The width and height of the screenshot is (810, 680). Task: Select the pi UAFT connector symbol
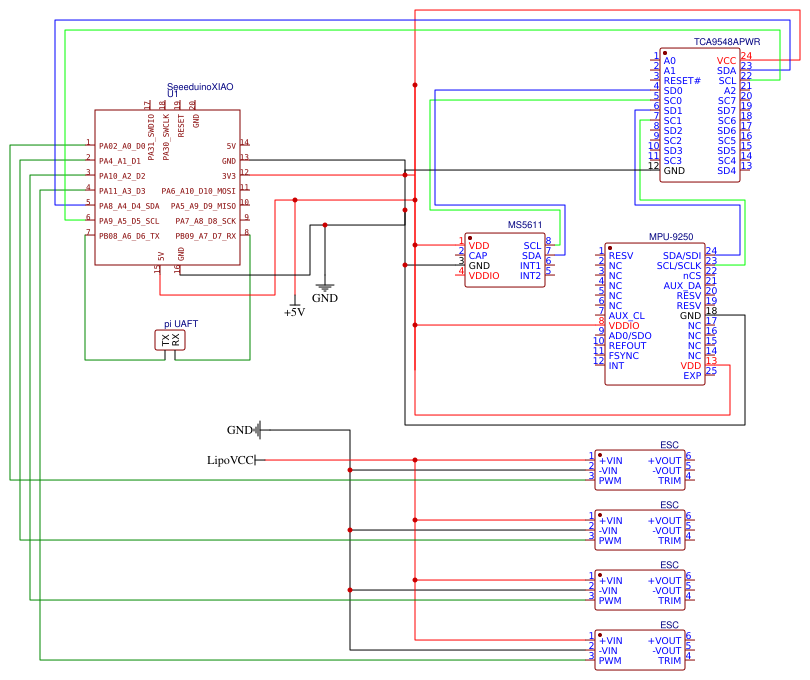tap(168, 338)
